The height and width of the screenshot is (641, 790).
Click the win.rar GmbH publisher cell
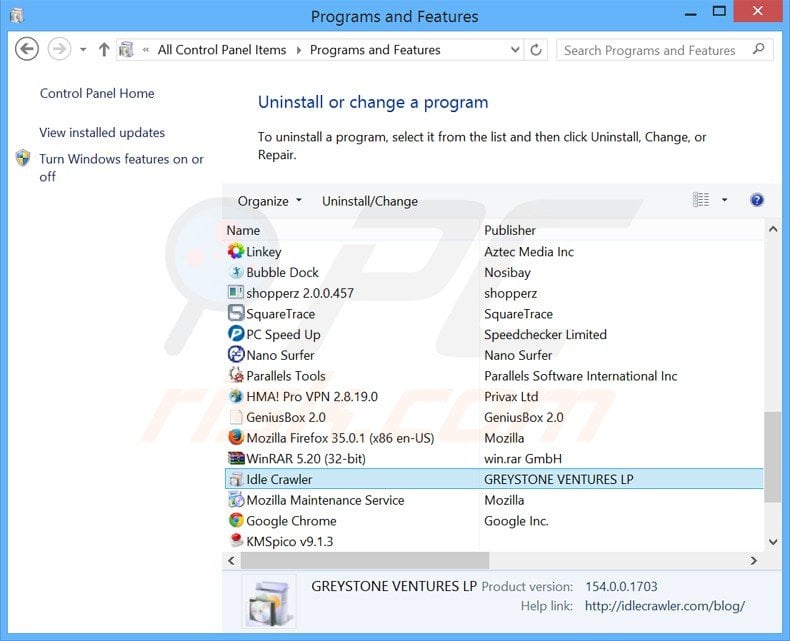click(522, 459)
